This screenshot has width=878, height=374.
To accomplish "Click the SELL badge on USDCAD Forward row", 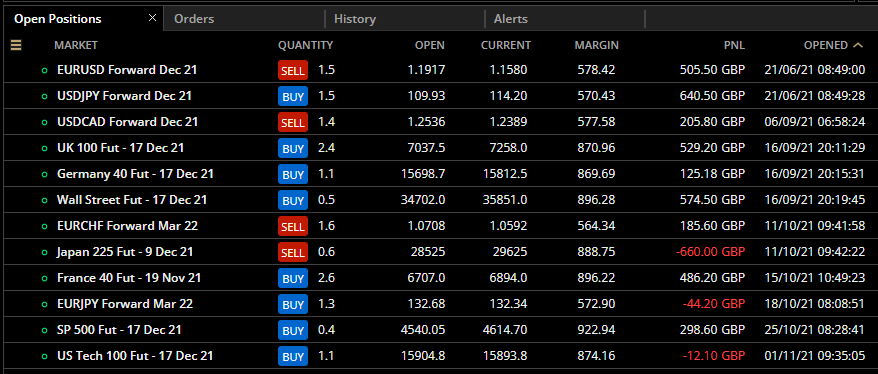I will point(293,122).
